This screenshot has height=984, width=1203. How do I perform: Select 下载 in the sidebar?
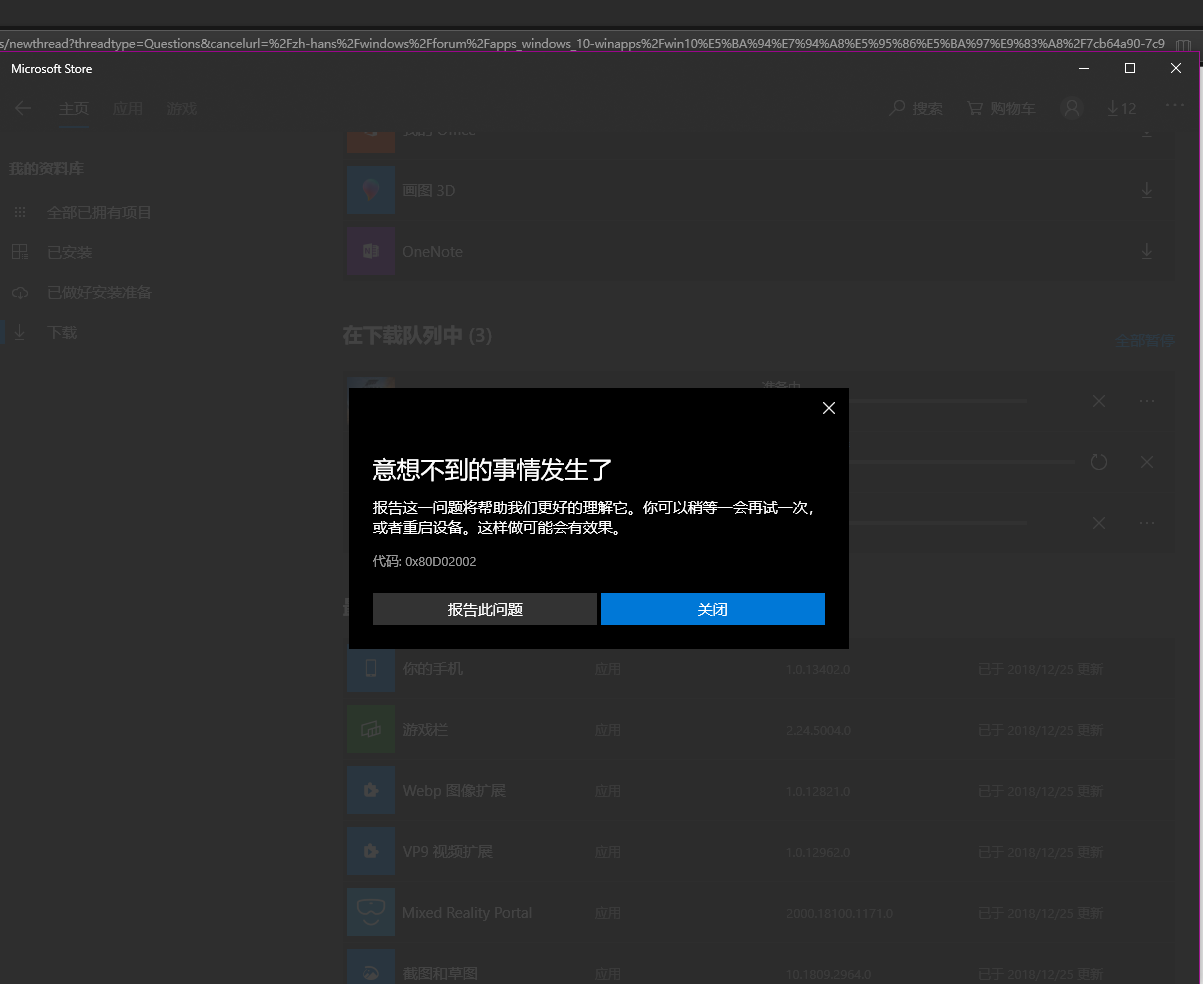point(62,333)
